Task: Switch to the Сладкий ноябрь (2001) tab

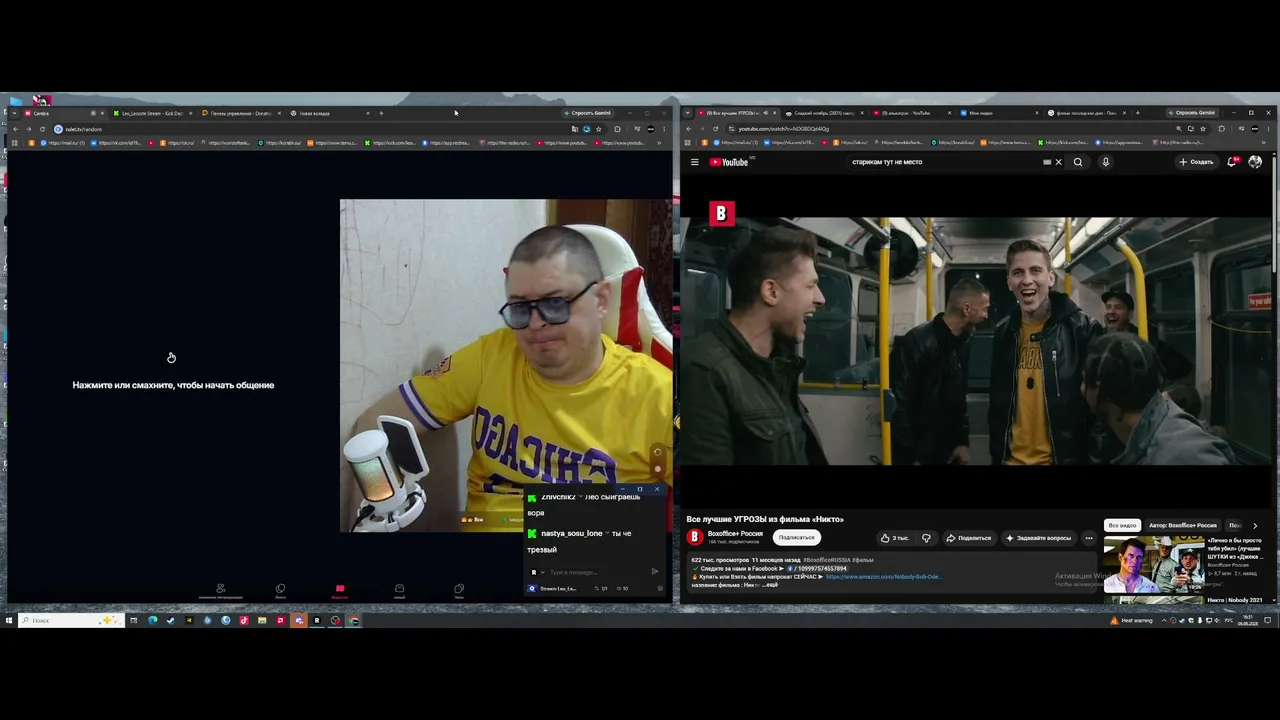Action: click(x=824, y=113)
